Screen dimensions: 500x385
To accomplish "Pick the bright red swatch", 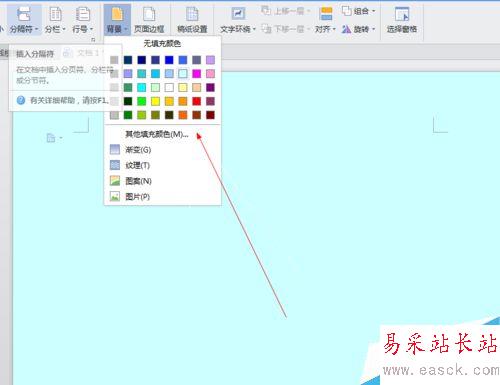I will [196, 101].
